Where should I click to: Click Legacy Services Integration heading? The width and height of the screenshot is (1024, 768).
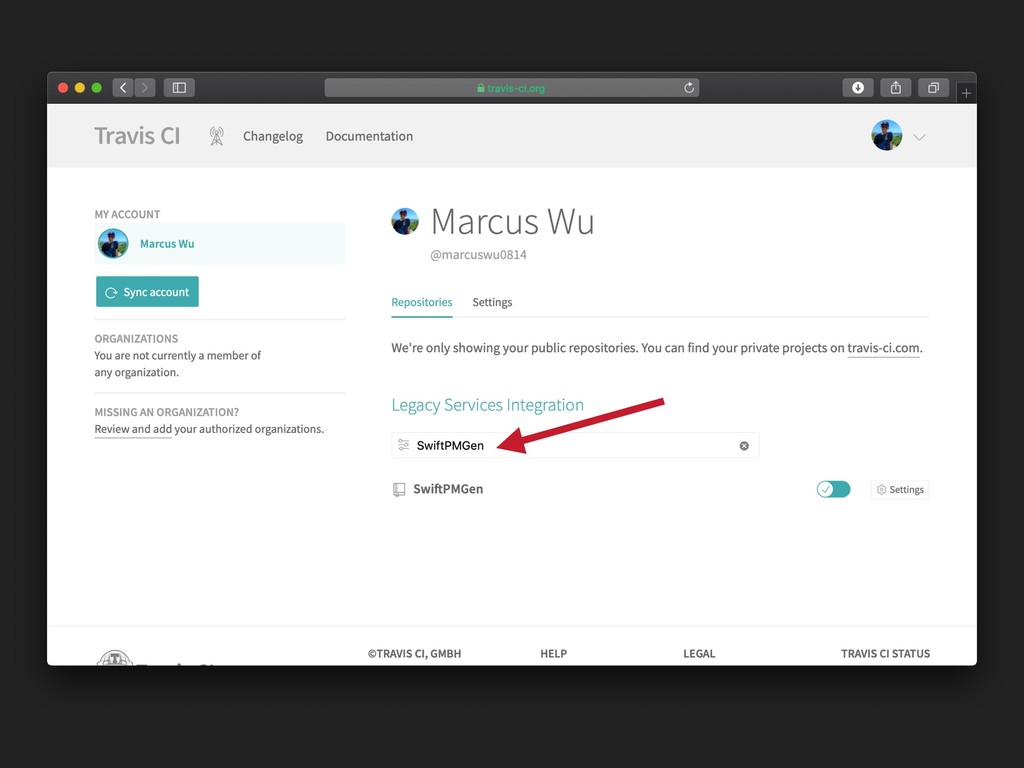coord(487,405)
